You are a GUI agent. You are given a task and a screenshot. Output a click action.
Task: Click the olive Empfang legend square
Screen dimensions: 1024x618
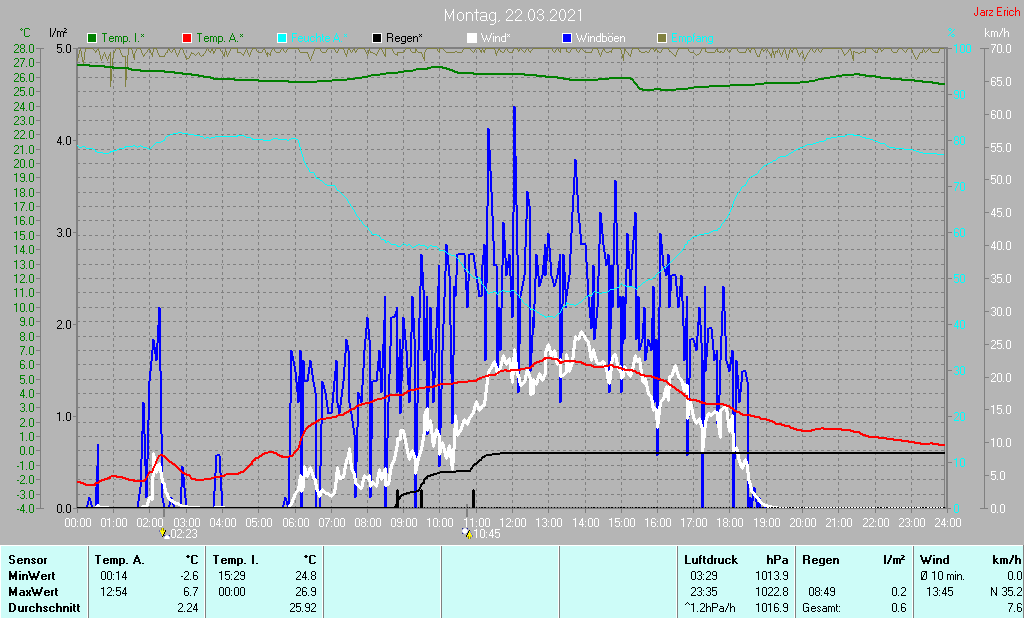[x=662, y=39]
